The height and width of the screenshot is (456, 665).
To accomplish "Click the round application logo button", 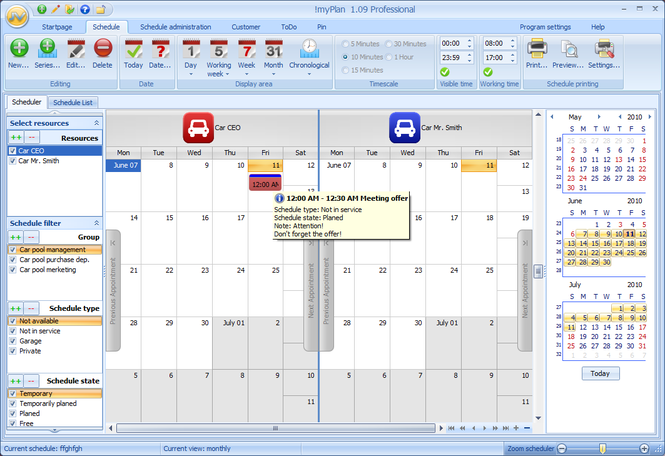I will click(x=17, y=17).
